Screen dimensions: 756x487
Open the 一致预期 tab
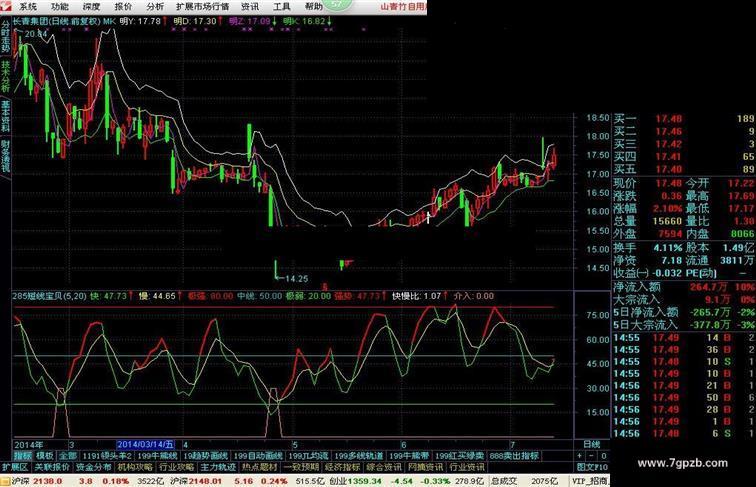pos(301,467)
